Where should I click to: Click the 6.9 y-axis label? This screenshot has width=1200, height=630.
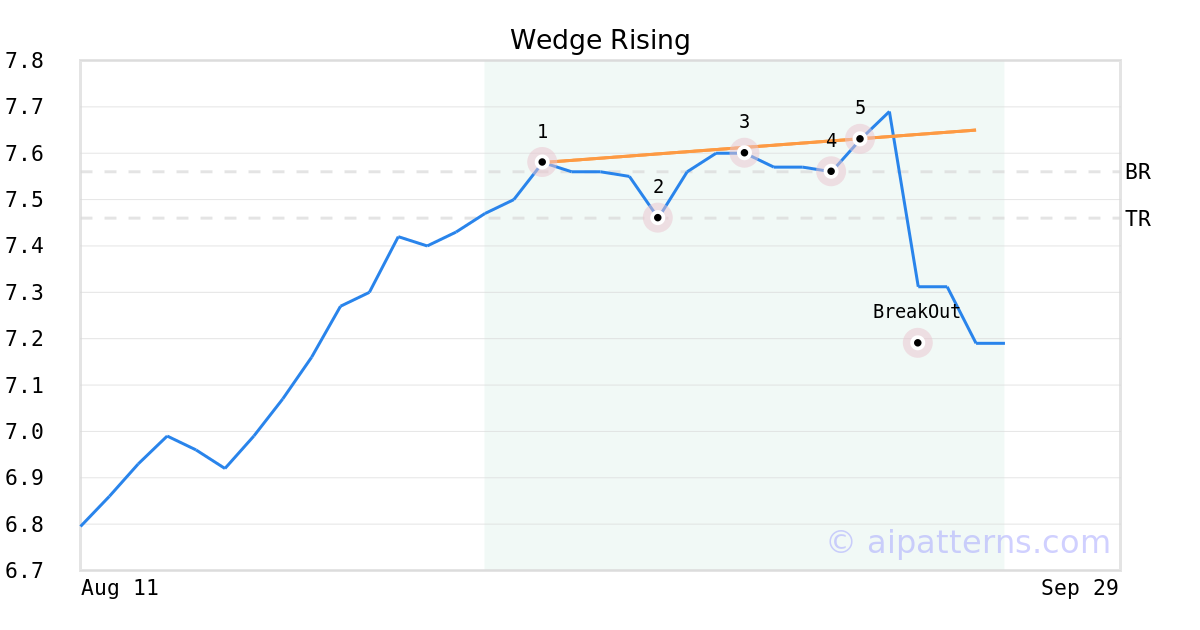click(x=24, y=478)
